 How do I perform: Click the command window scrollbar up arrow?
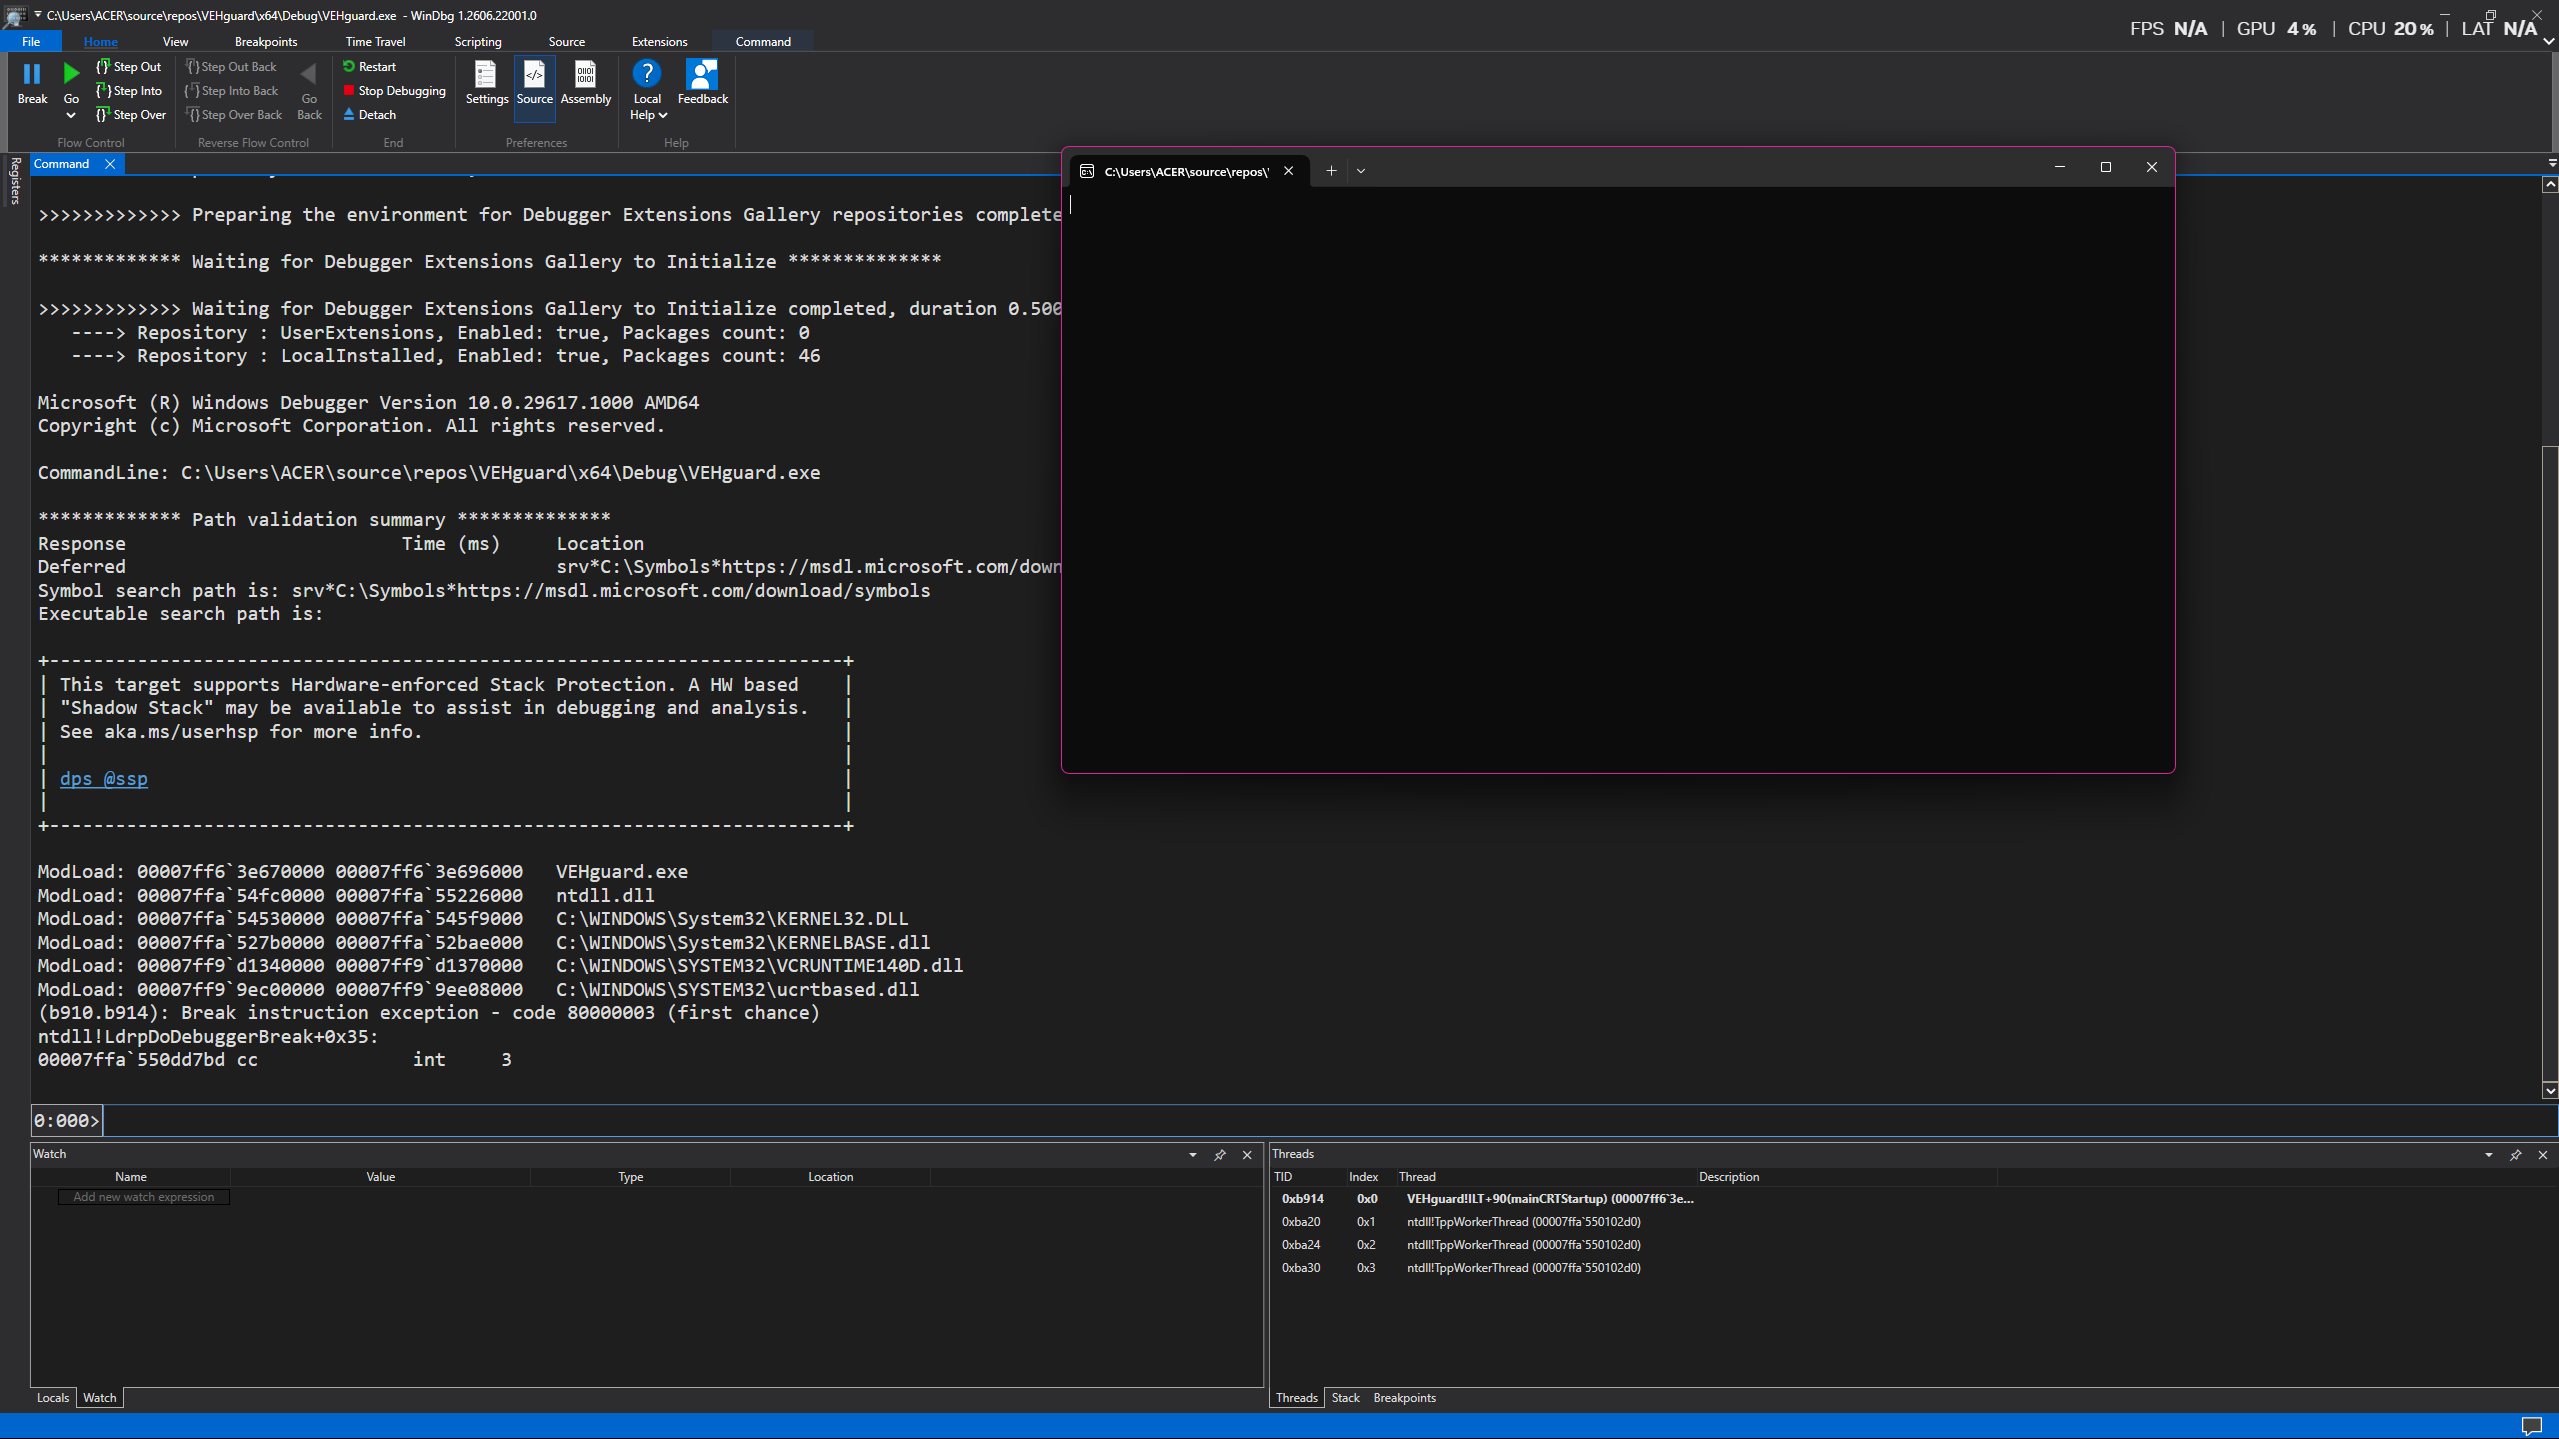[x=2550, y=184]
